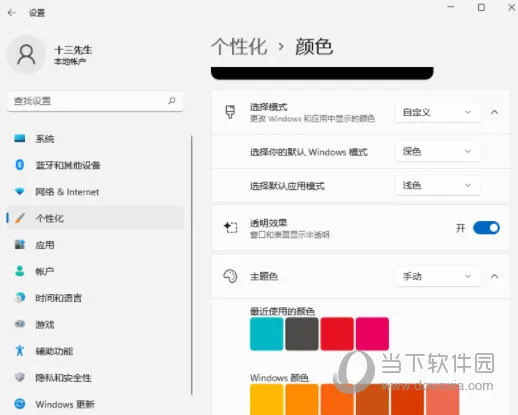Maximize the Settings window
518x415 pixels.
[481, 7]
